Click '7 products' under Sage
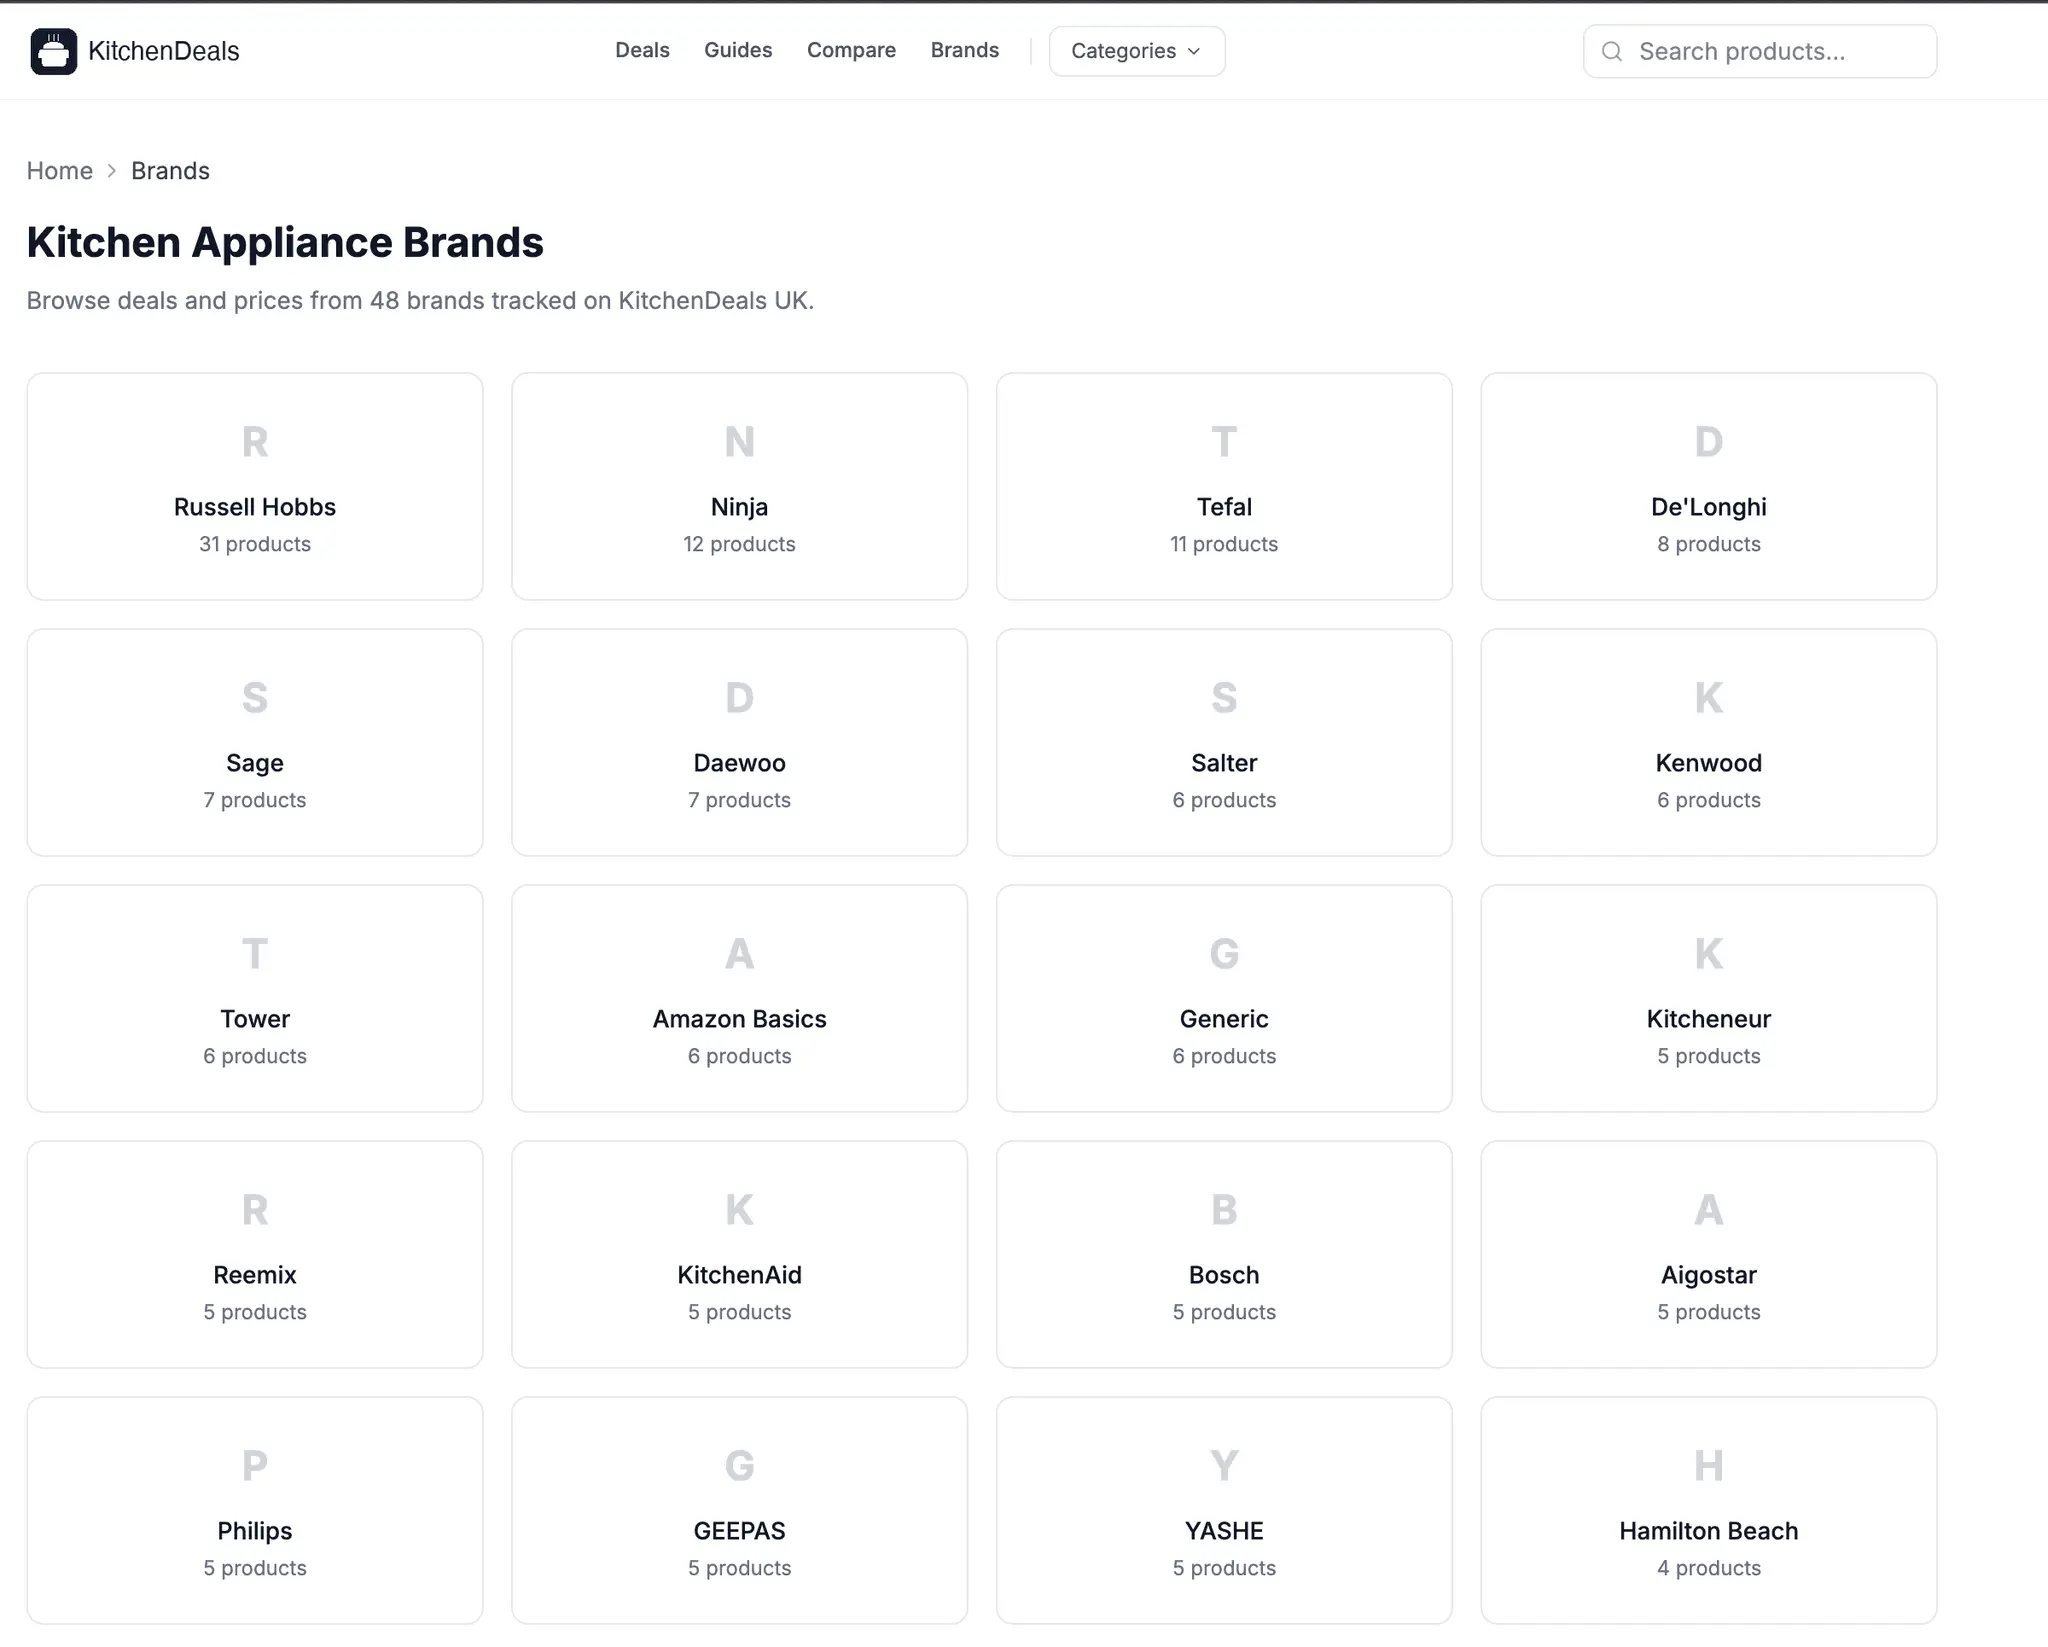Viewport: 2048px width, 1647px height. coord(255,800)
